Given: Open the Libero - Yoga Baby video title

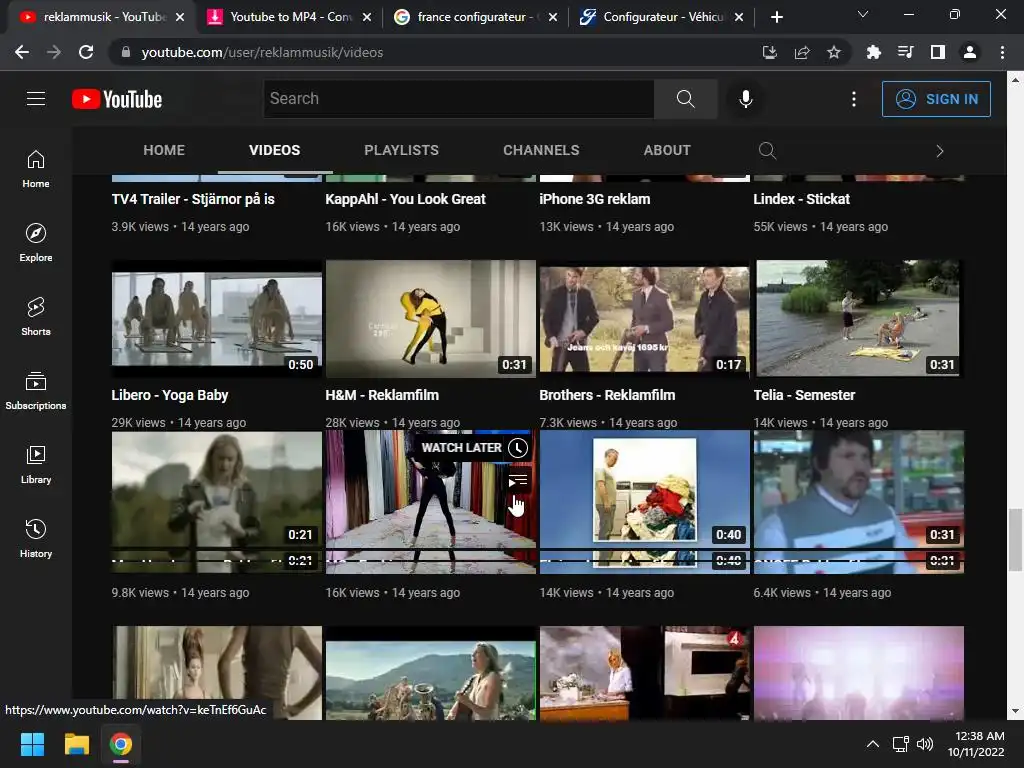Looking at the screenshot, I should click(x=170, y=395).
